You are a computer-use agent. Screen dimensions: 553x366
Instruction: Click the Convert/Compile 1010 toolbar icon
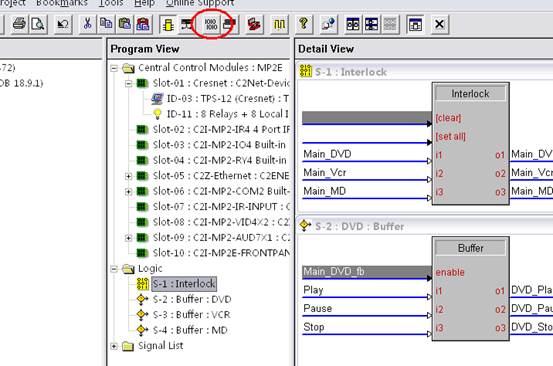pyautogui.click(x=211, y=24)
